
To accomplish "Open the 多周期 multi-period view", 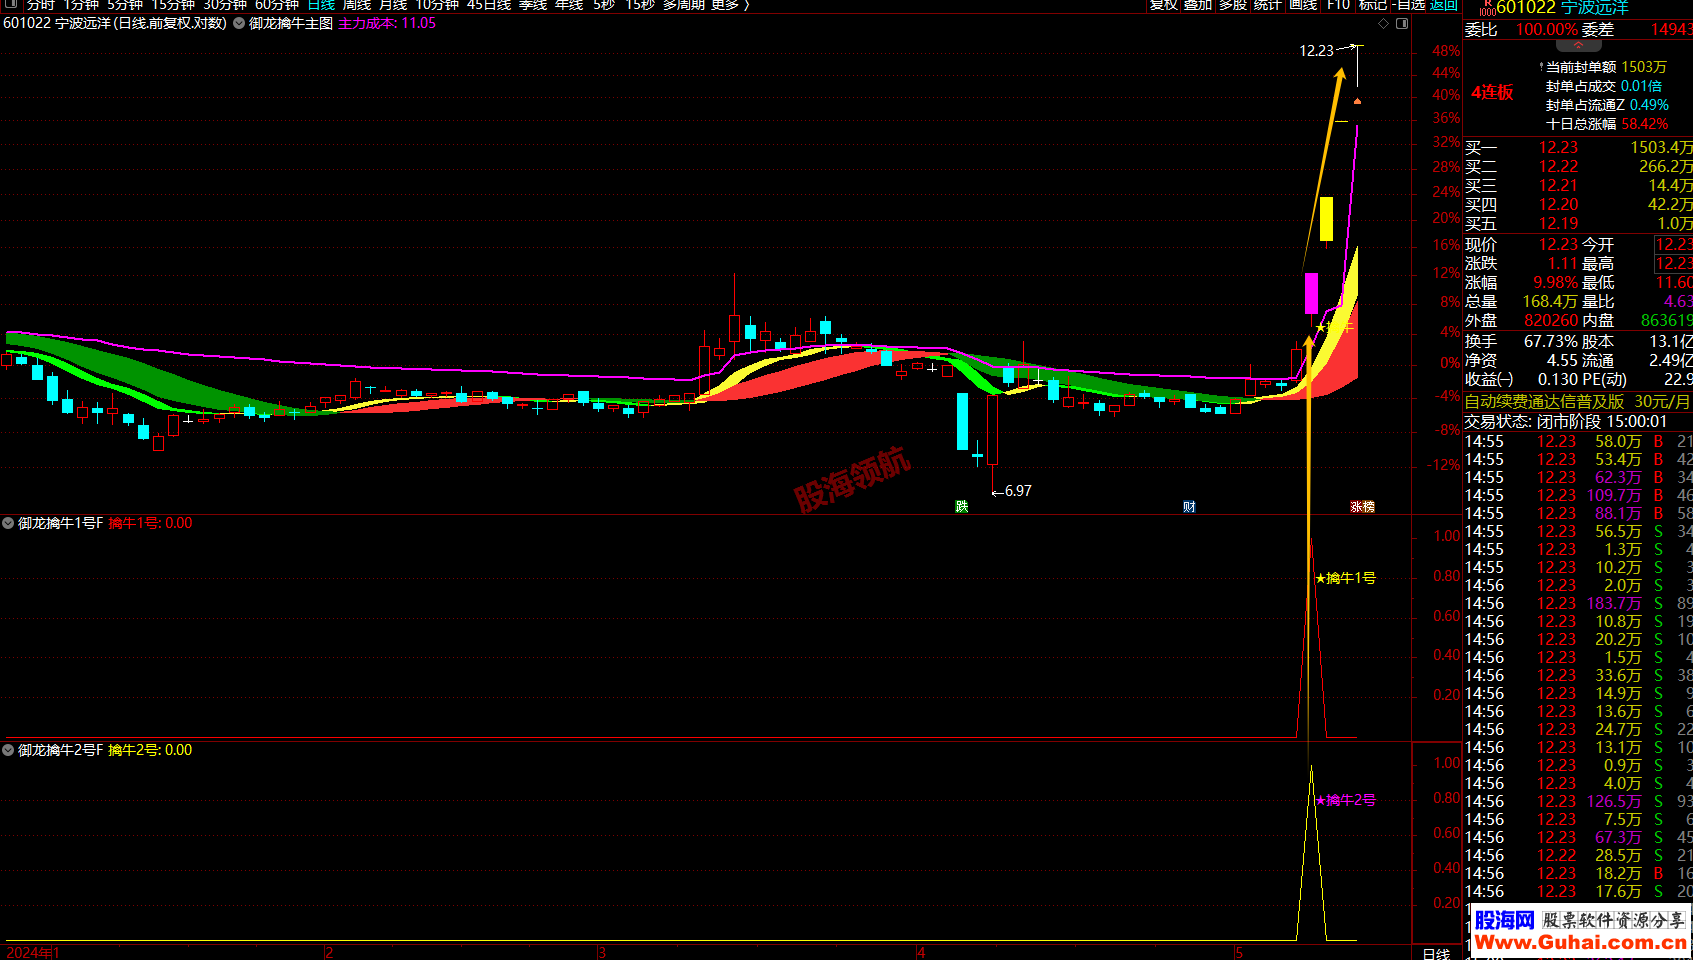I will pyautogui.click(x=684, y=4).
